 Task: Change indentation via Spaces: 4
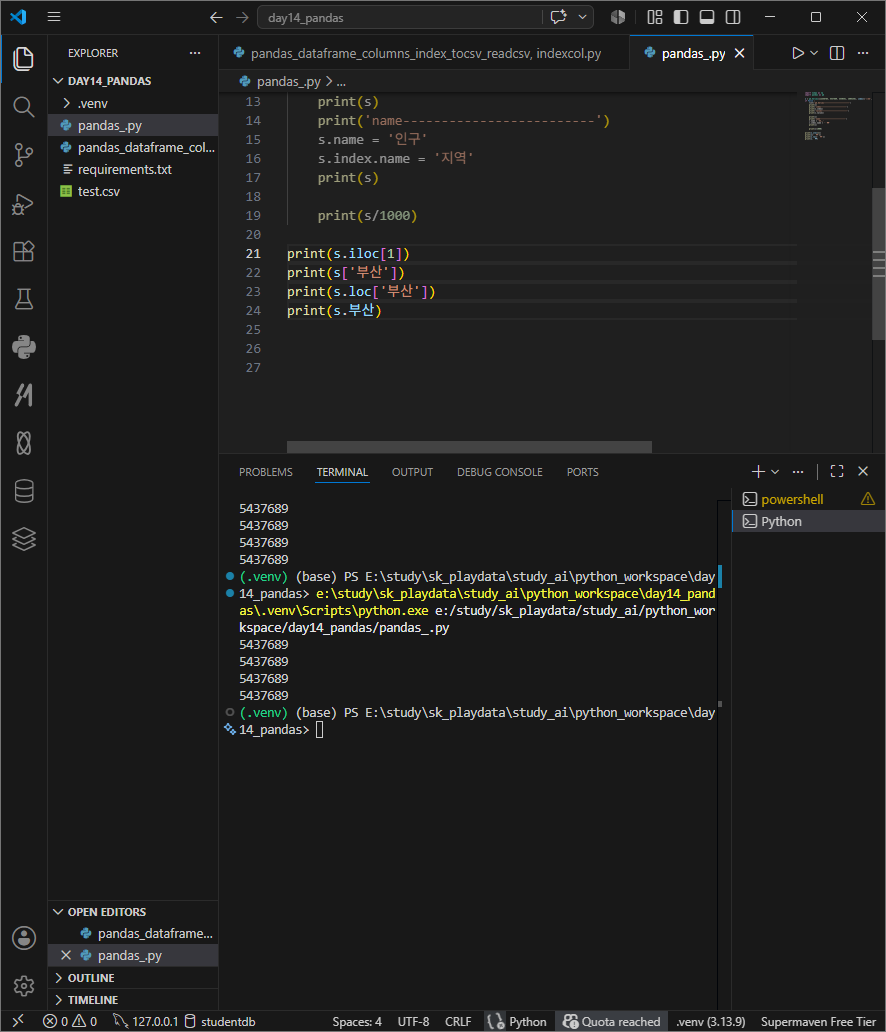tap(357, 1021)
